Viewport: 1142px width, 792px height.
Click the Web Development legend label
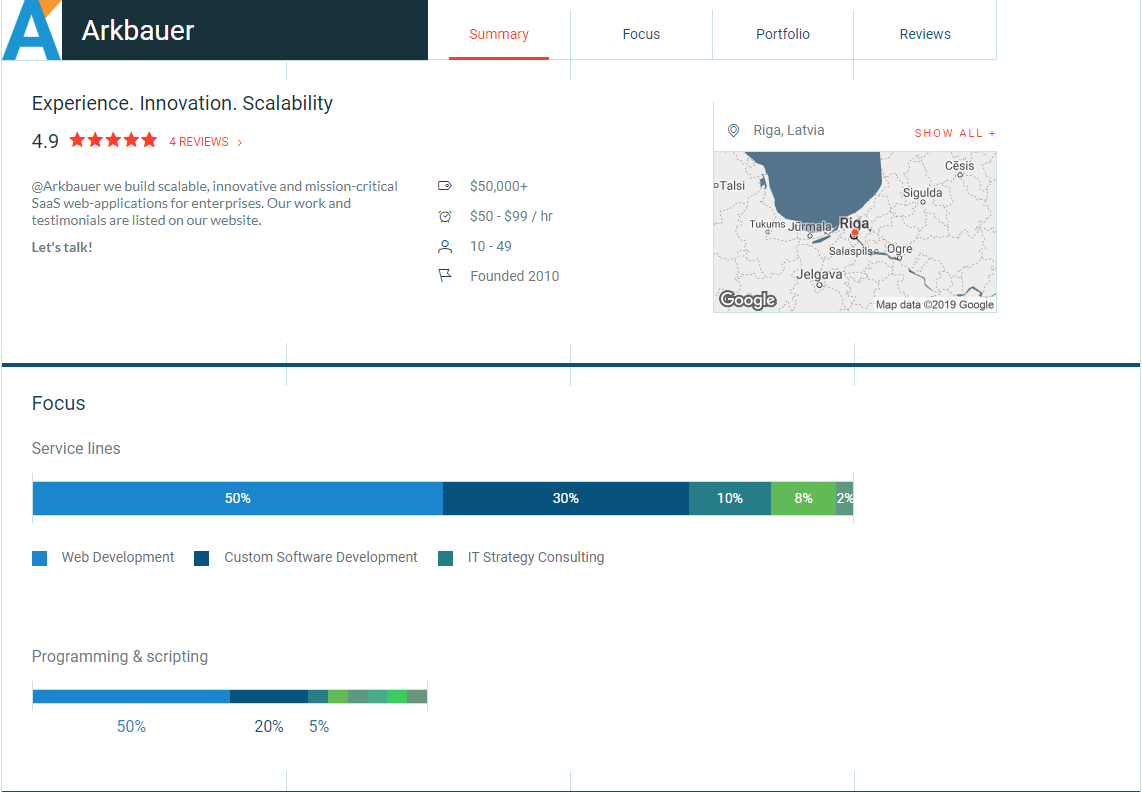(118, 557)
